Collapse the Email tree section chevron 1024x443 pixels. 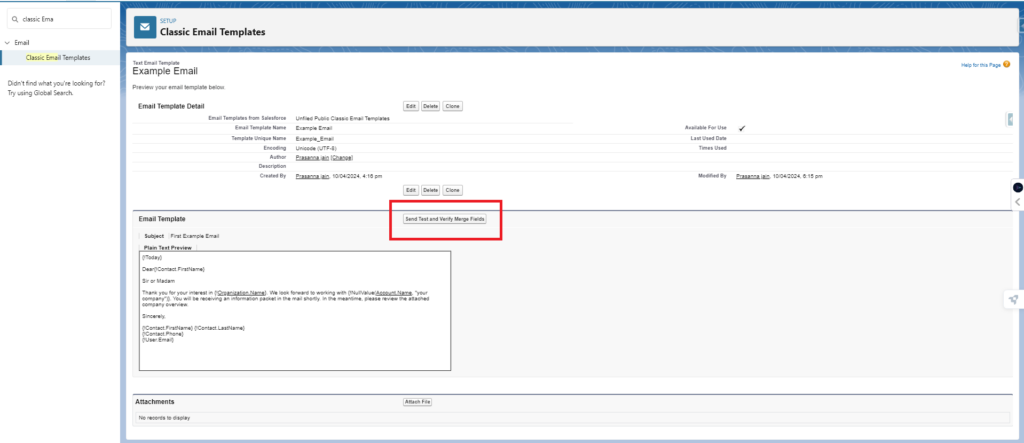tap(8, 43)
